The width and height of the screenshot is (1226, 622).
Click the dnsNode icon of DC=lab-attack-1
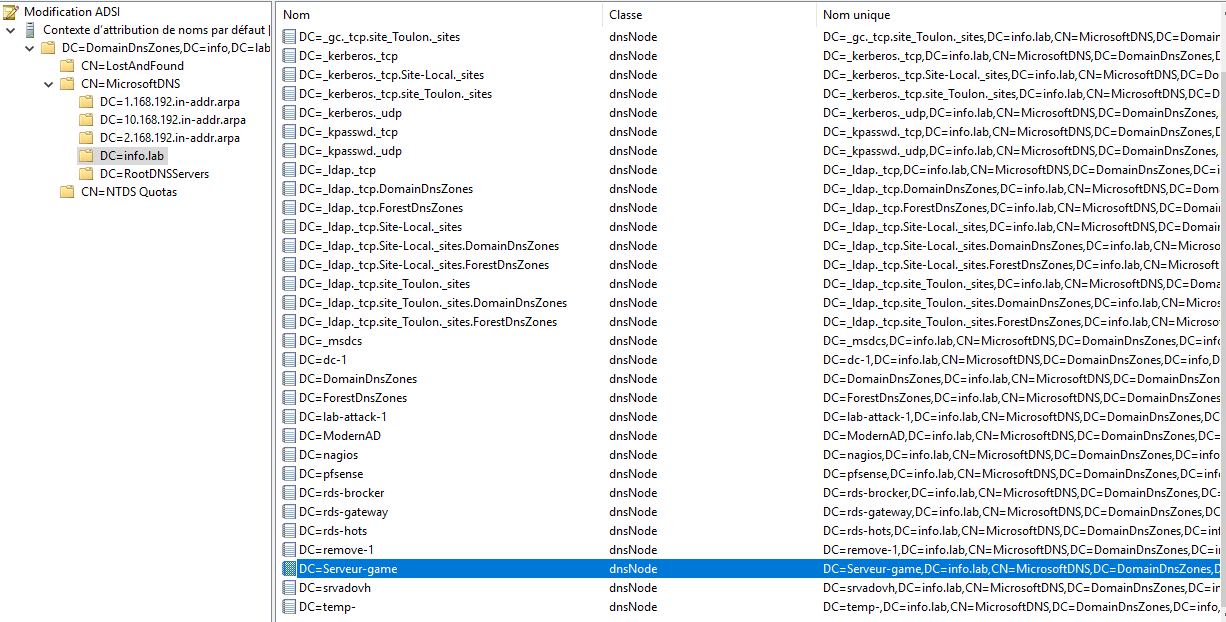coord(289,417)
